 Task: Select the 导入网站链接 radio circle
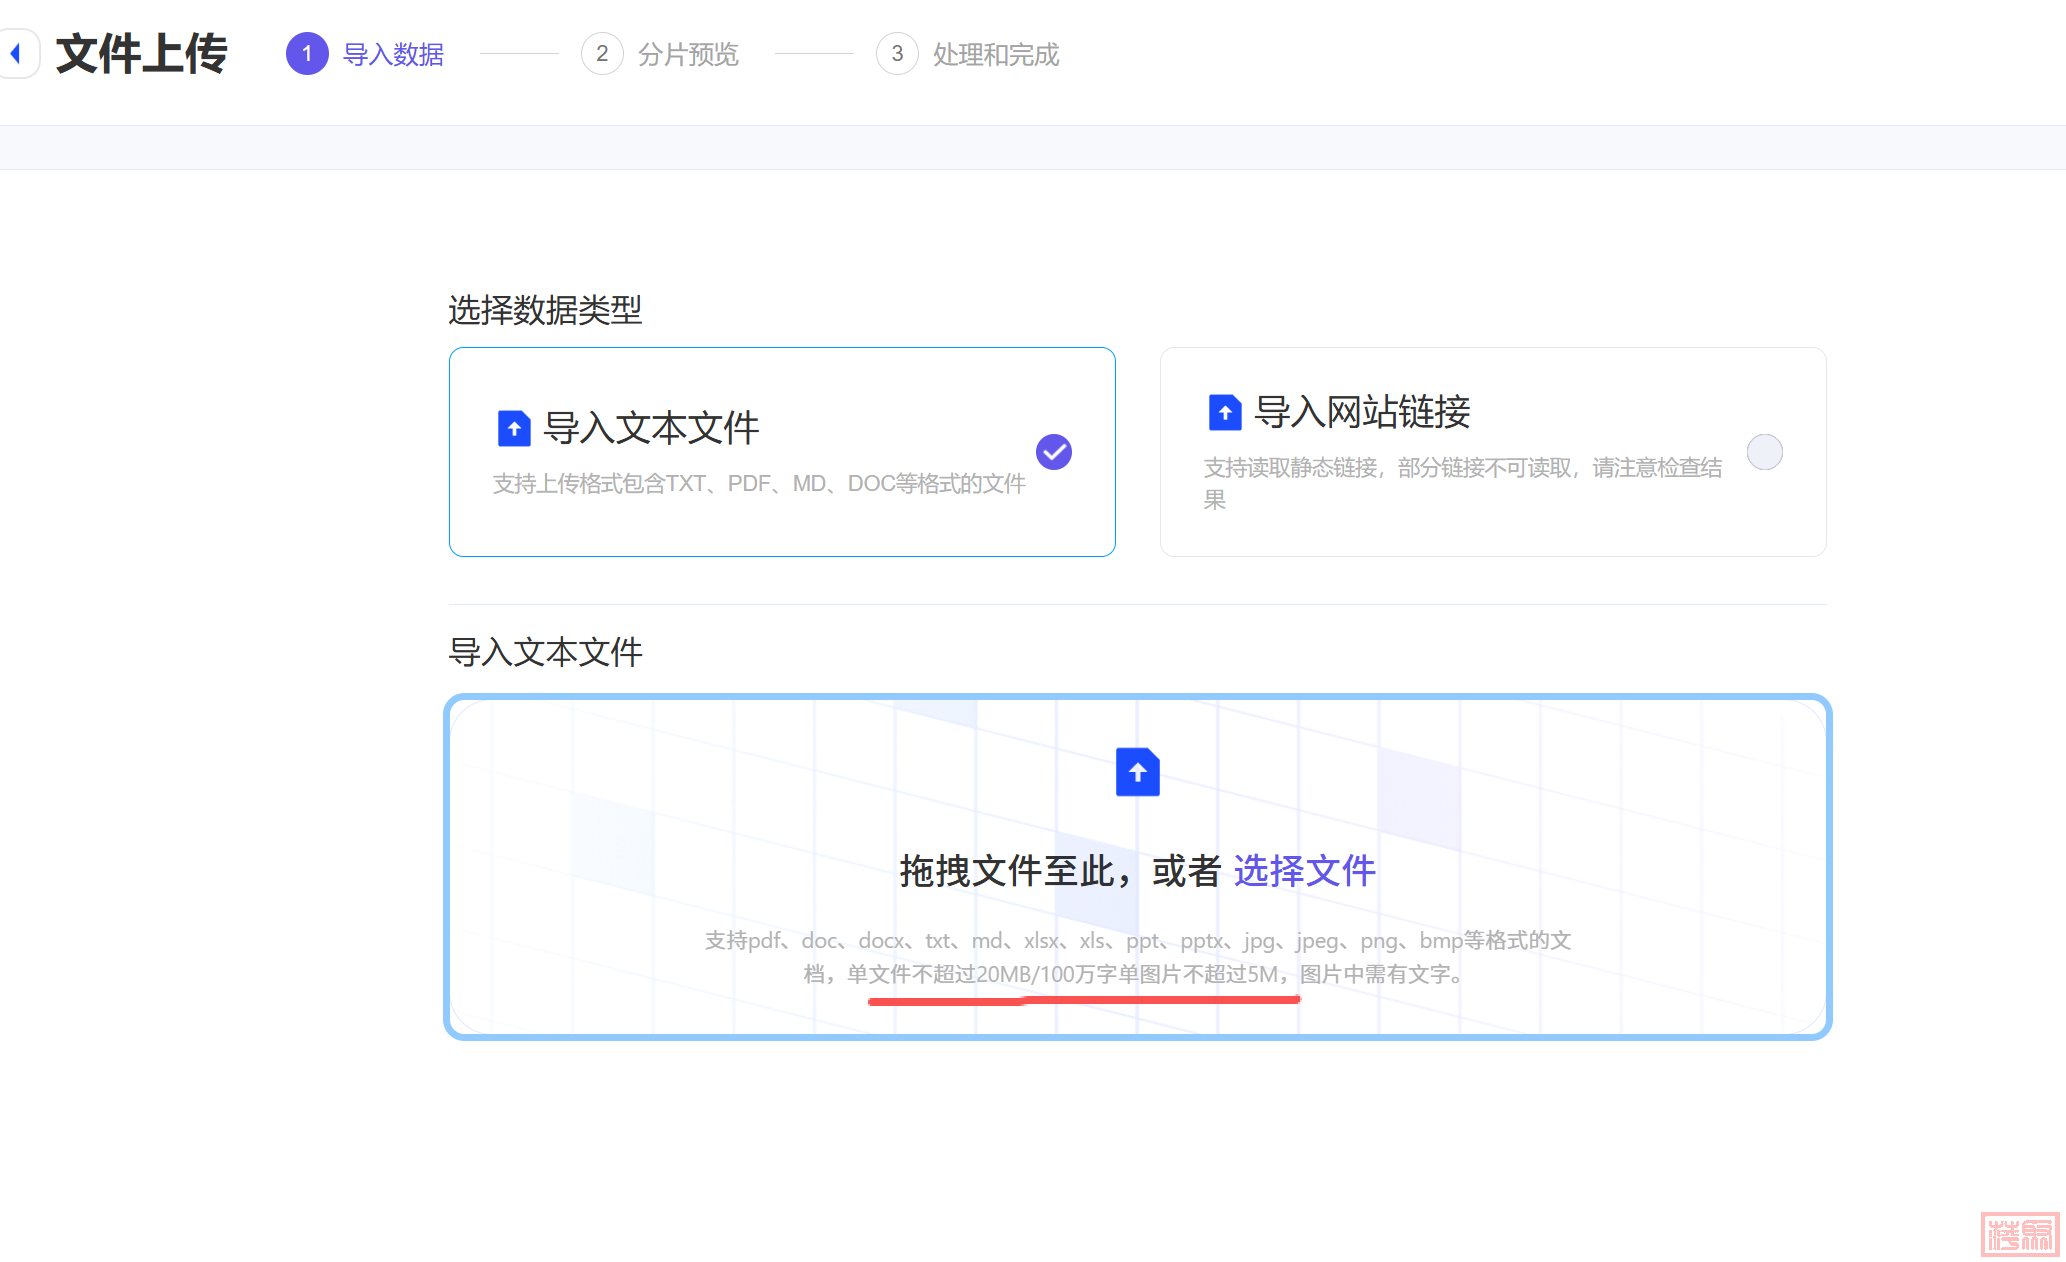click(x=1764, y=452)
